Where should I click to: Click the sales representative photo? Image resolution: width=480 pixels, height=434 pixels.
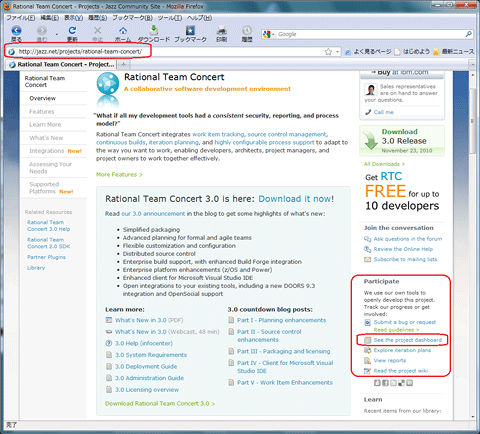click(x=371, y=90)
